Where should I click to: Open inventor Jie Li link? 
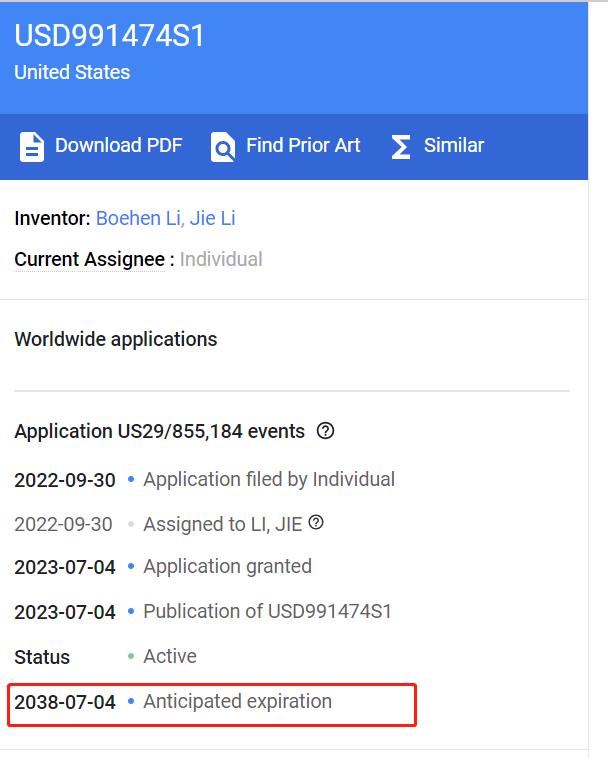tap(213, 219)
